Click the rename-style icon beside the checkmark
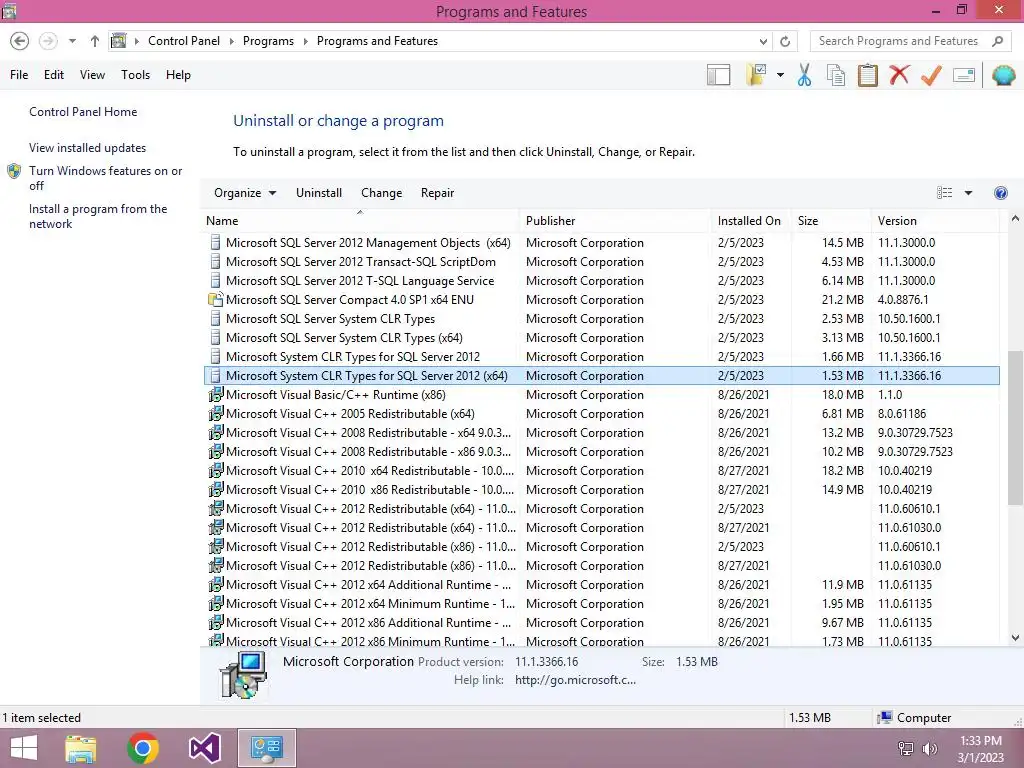1024x768 pixels. pos(964,75)
